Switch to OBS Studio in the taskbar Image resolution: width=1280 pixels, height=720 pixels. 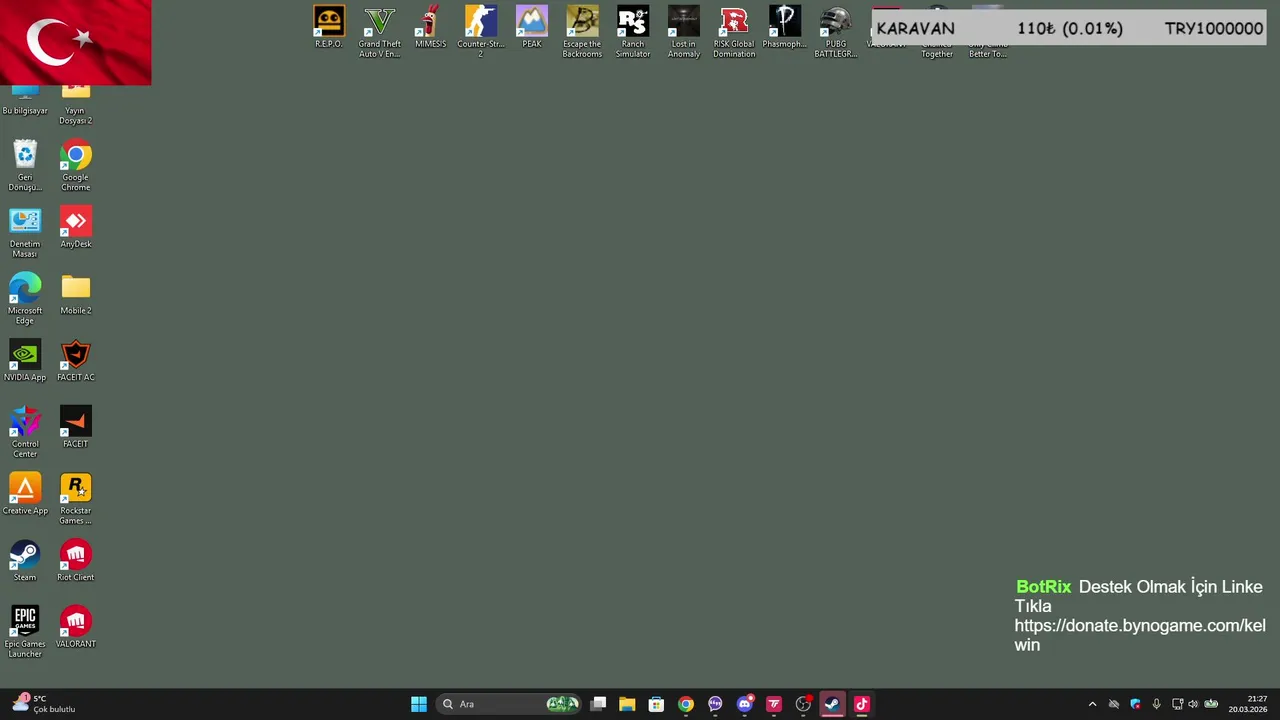803,704
